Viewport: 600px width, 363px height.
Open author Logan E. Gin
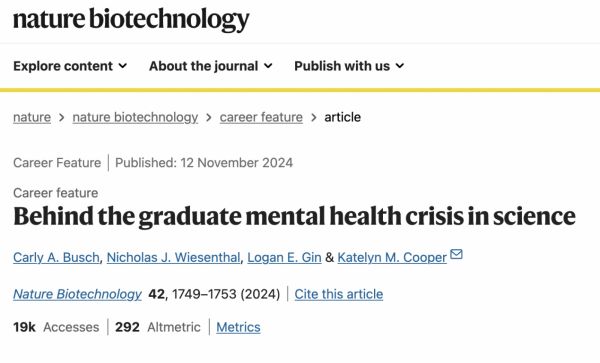pos(284,257)
